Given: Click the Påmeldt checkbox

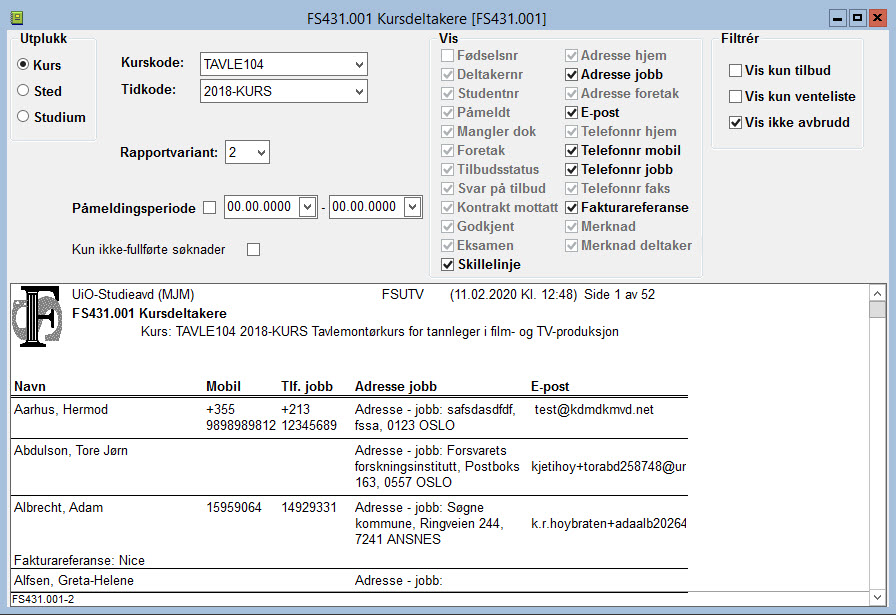Looking at the screenshot, I should pos(447,113).
